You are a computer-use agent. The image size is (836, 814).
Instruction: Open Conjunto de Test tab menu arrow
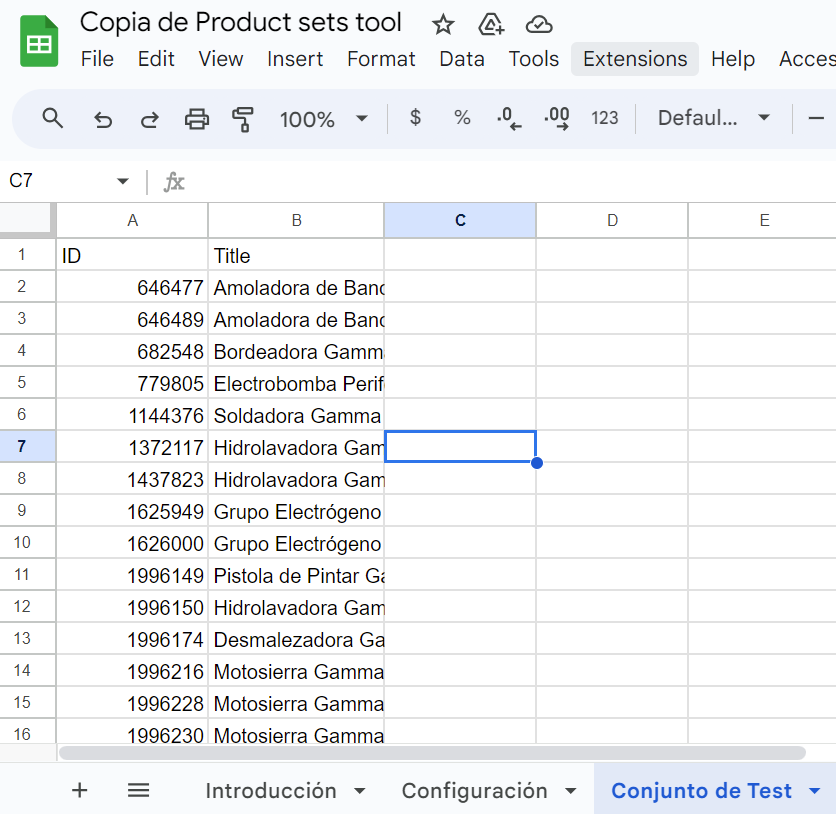click(x=814, y=791)
